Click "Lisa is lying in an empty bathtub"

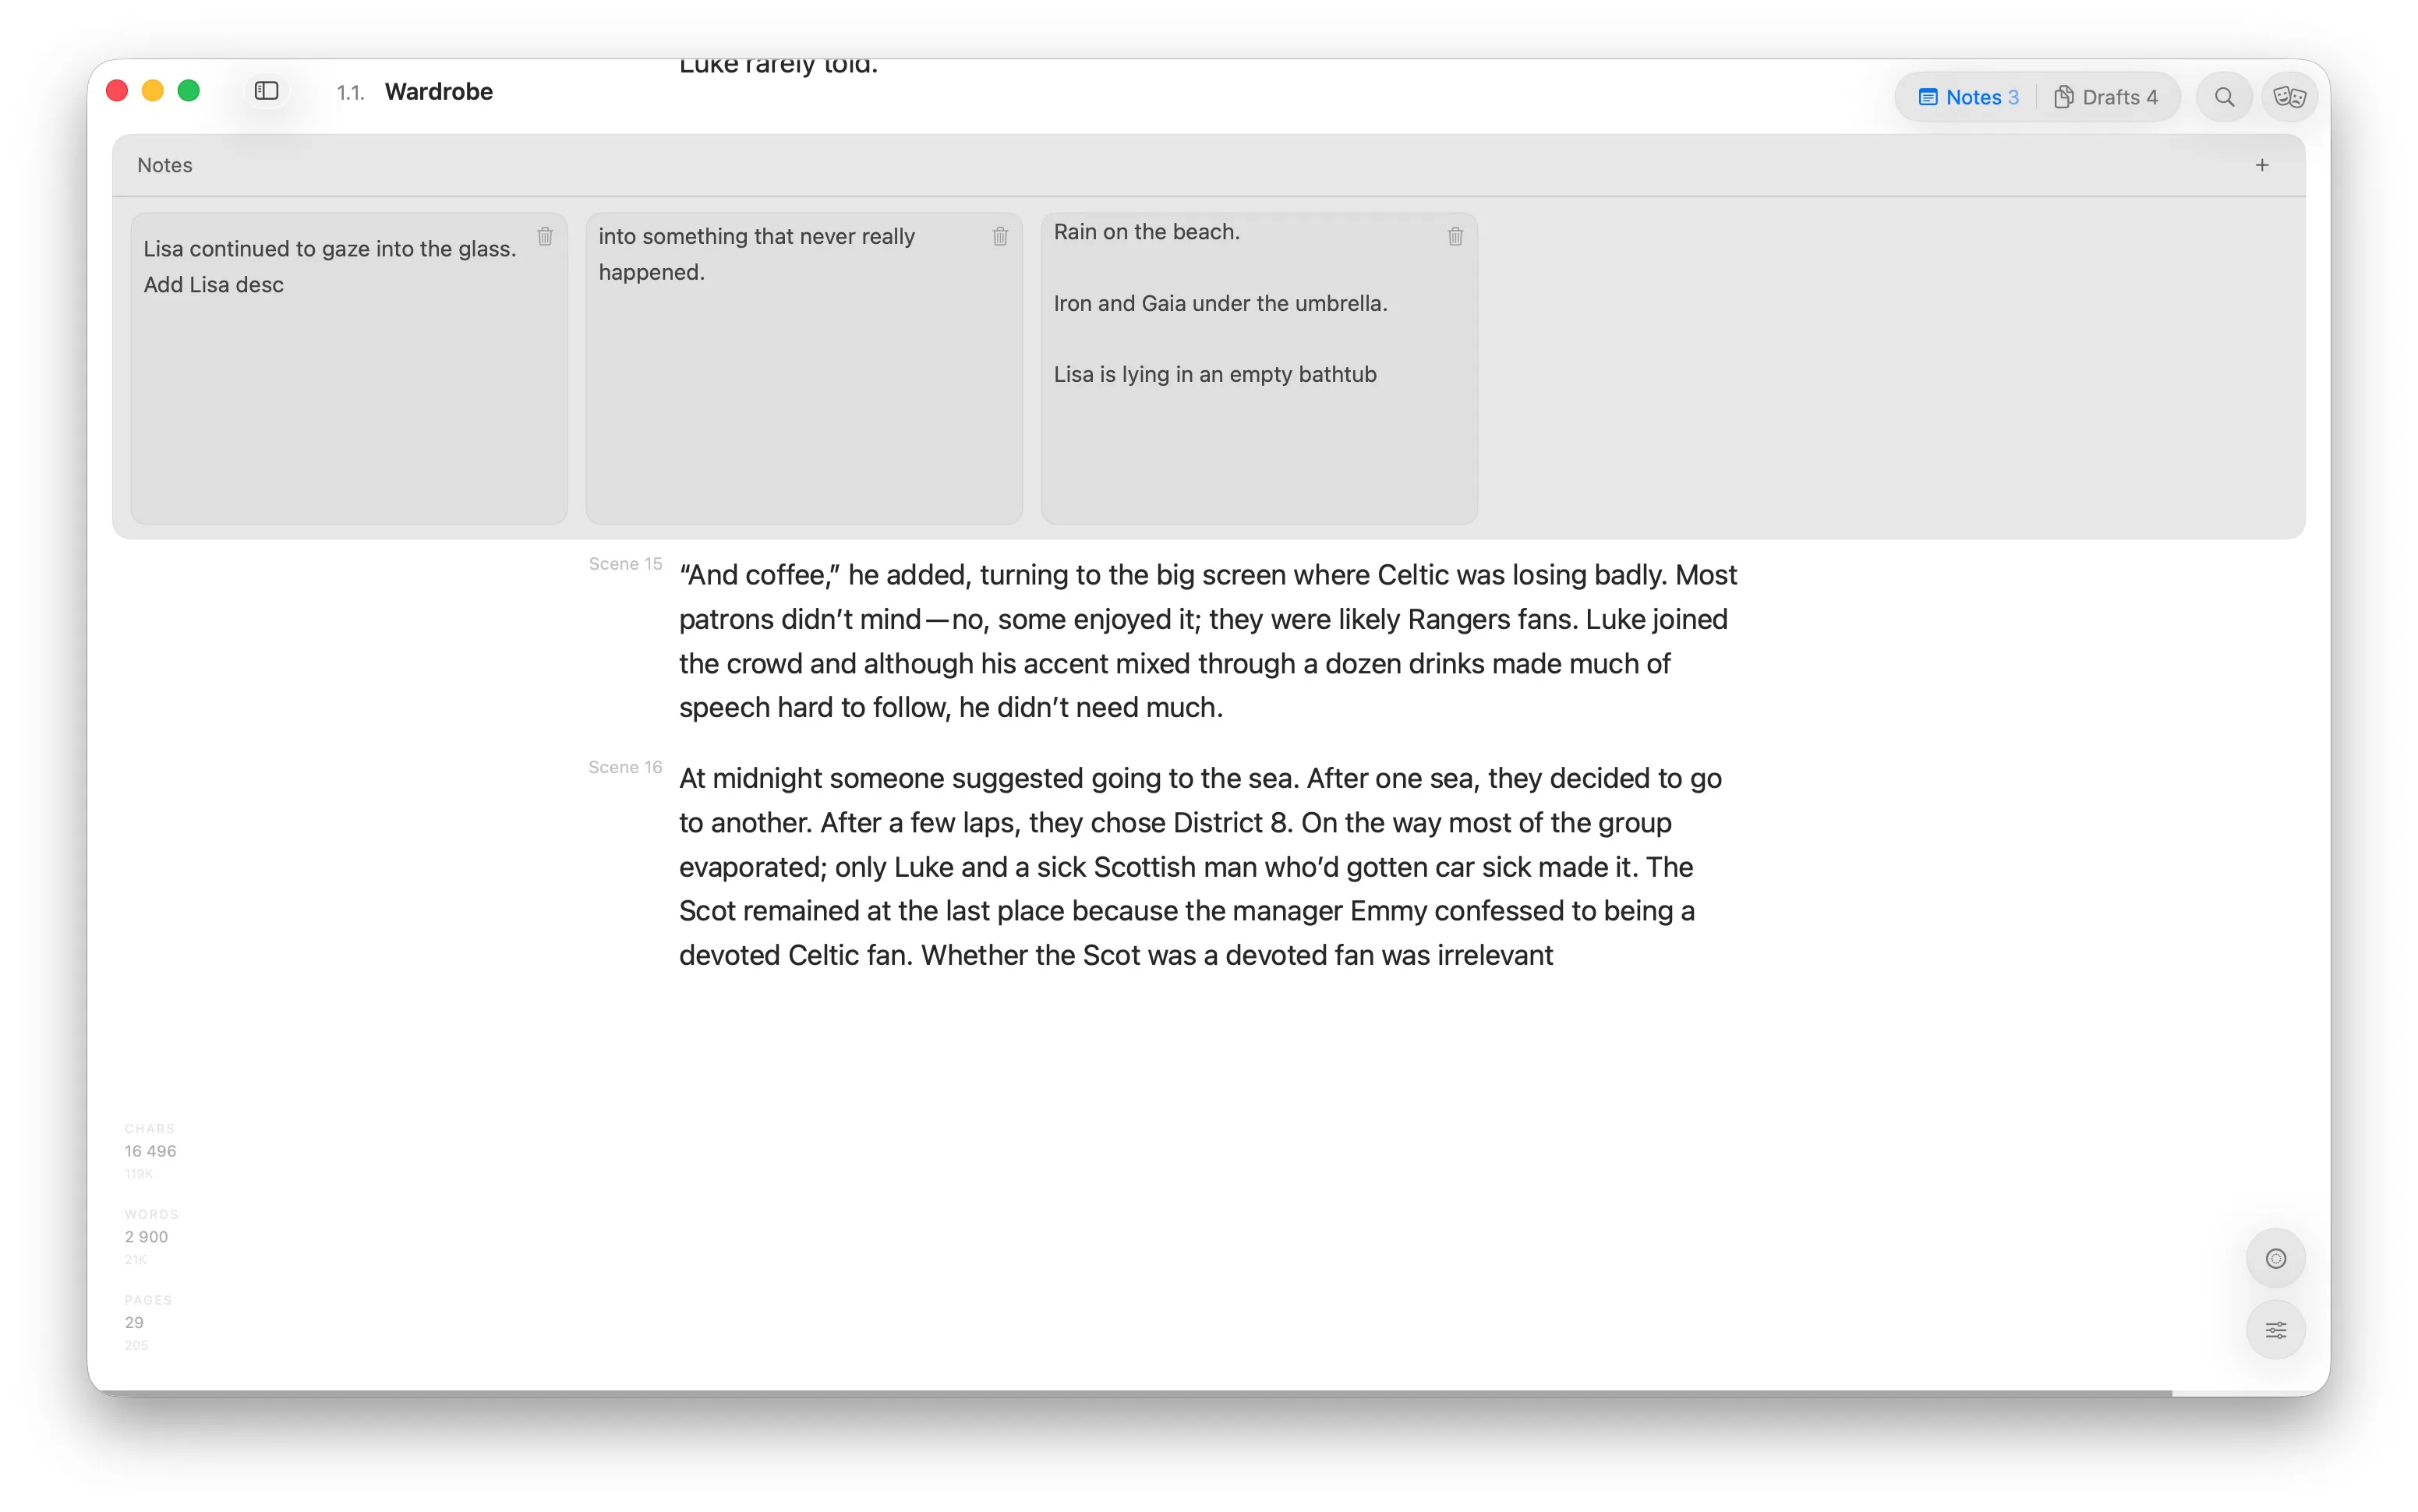coord(1215,374)
